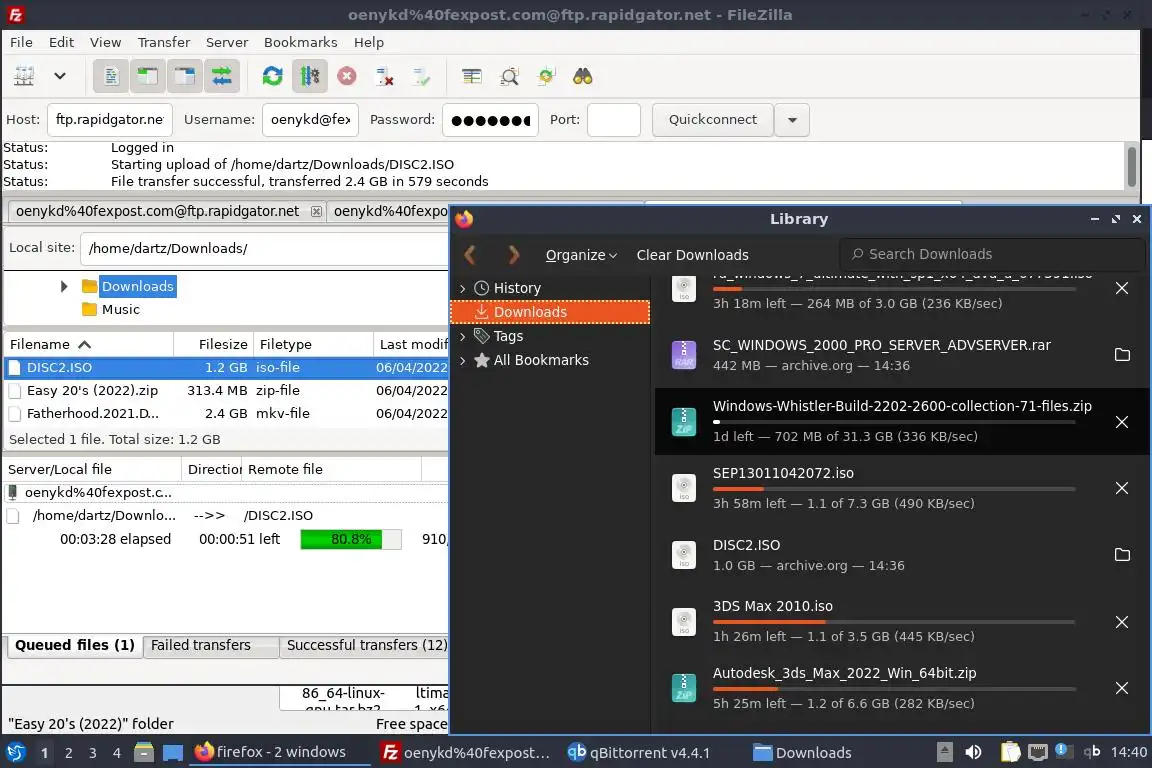Expand the All Bookmarks tree item
This screenshot has width=1152, height=768.
pos(462,360)
